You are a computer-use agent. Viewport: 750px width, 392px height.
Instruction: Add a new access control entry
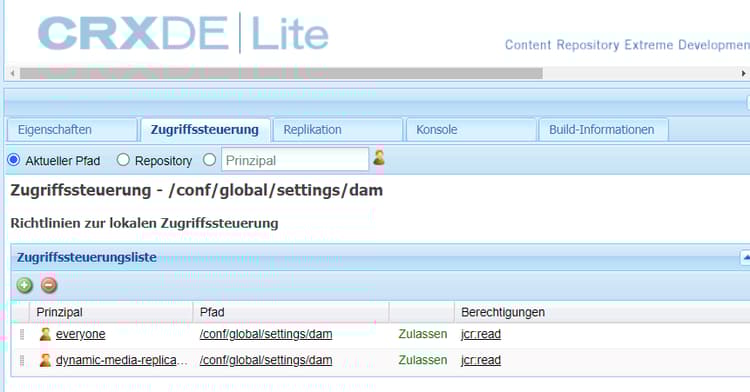[x=25, y=285]
